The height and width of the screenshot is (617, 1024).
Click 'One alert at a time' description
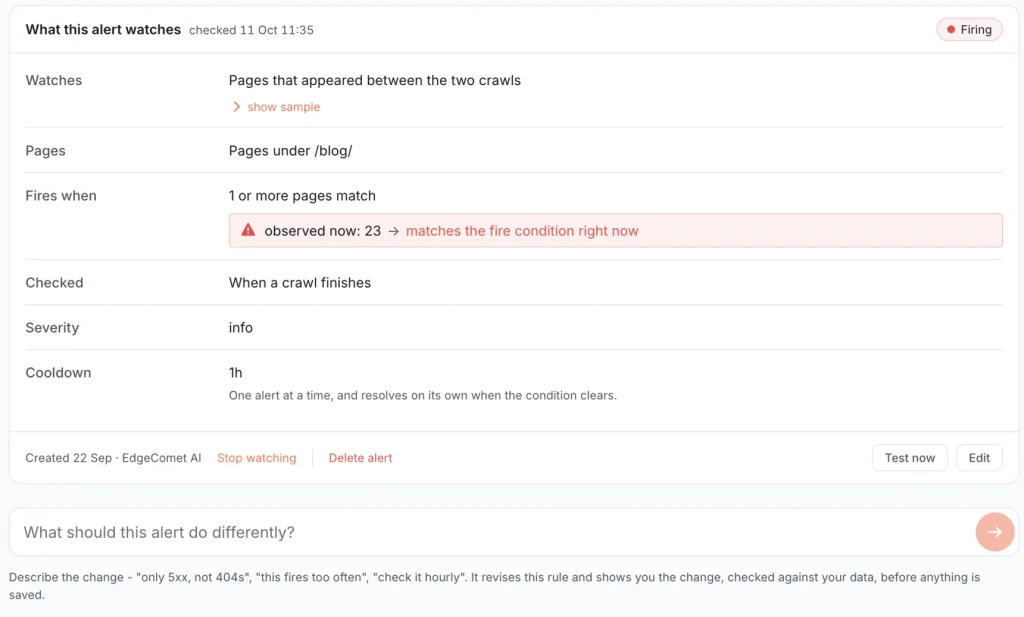(423, 395)
